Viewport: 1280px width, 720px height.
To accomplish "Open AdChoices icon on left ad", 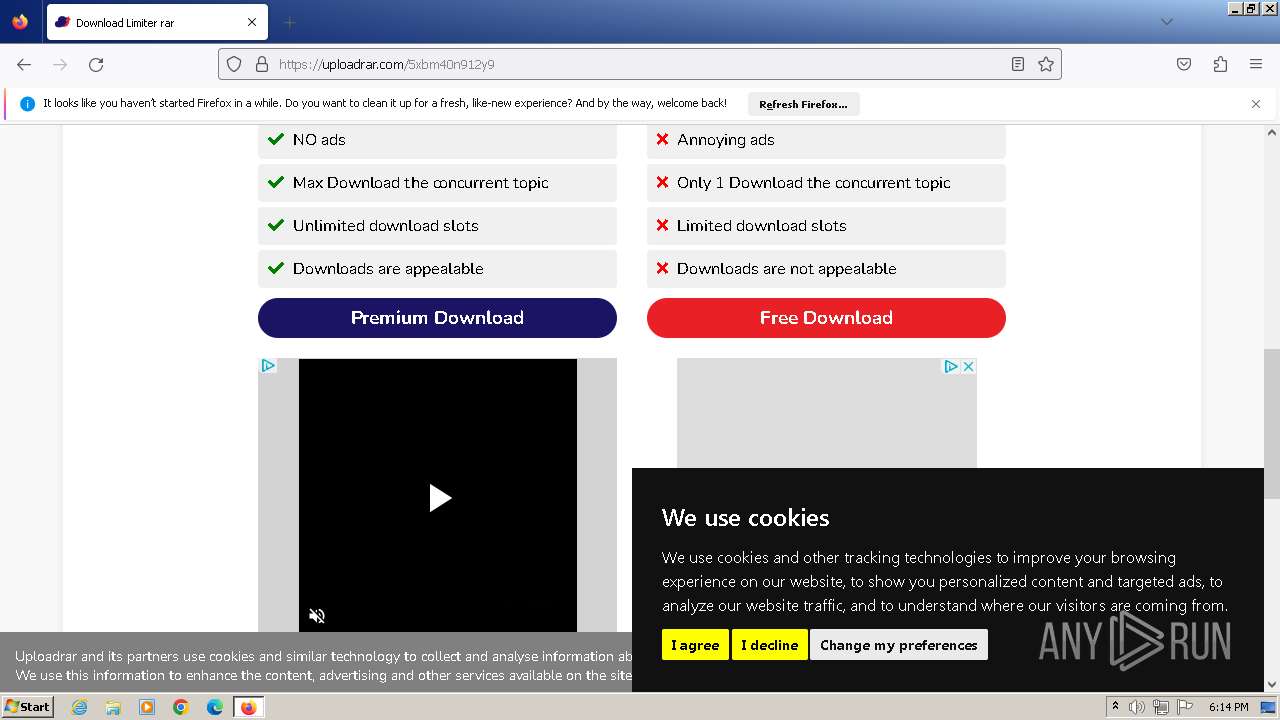I will [x=268, y=366].
